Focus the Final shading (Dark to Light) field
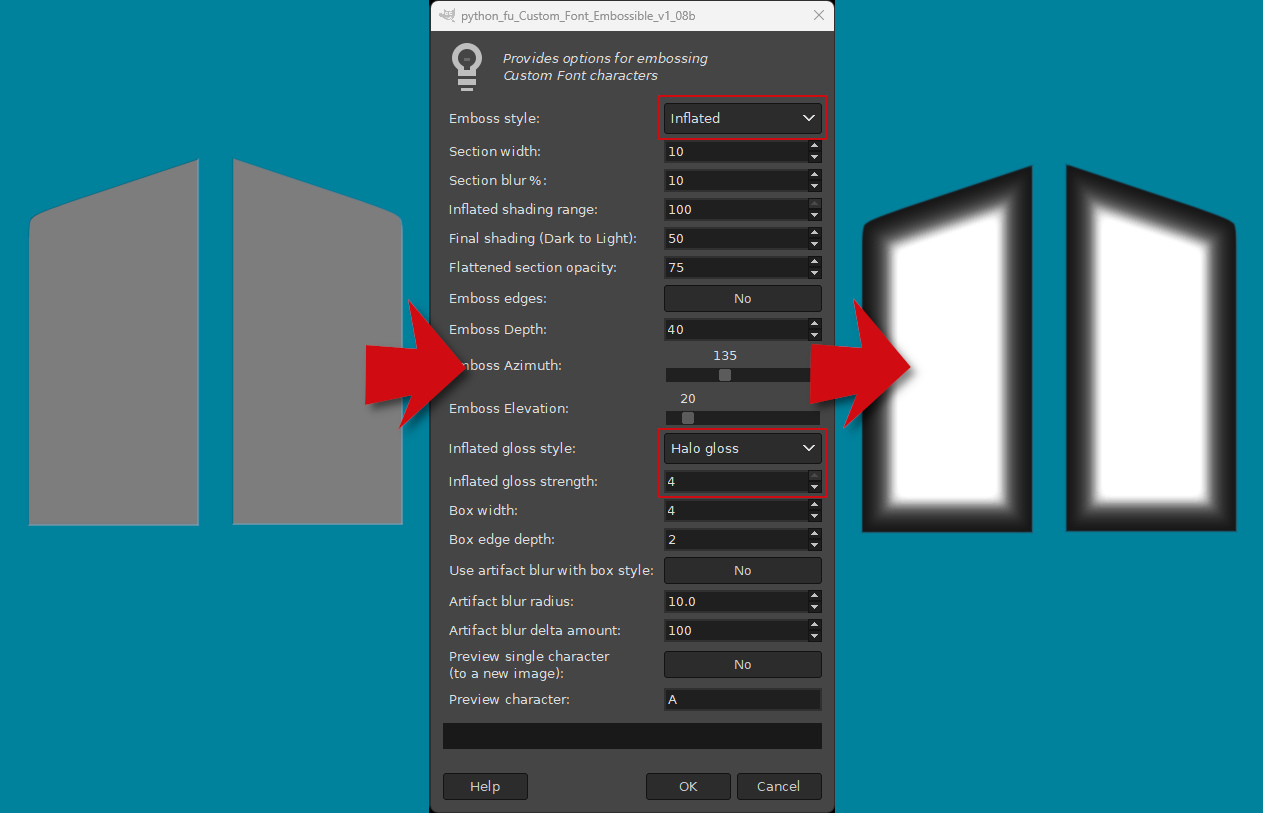Screen dimensions: 1263x813 [x=736, y=239]
